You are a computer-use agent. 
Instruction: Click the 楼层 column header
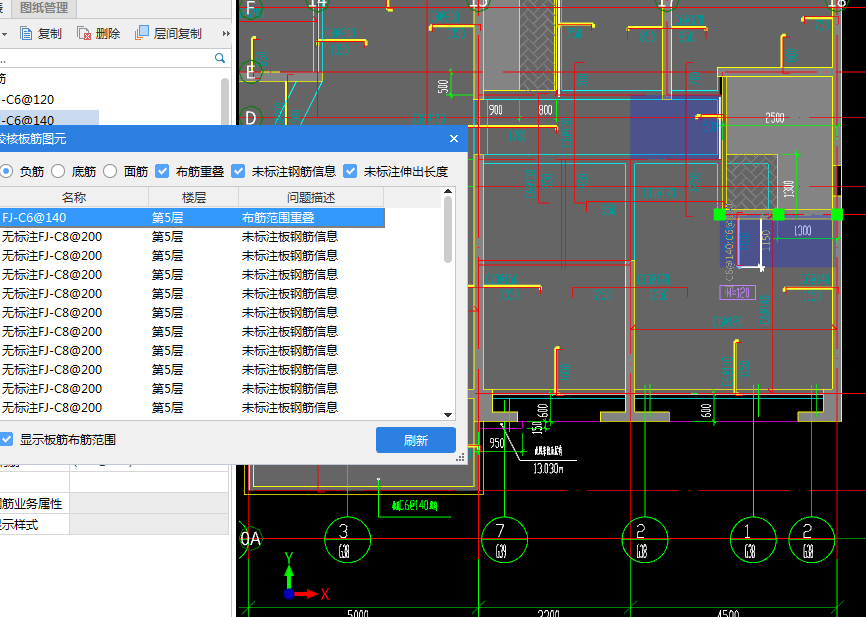(194, 197)
